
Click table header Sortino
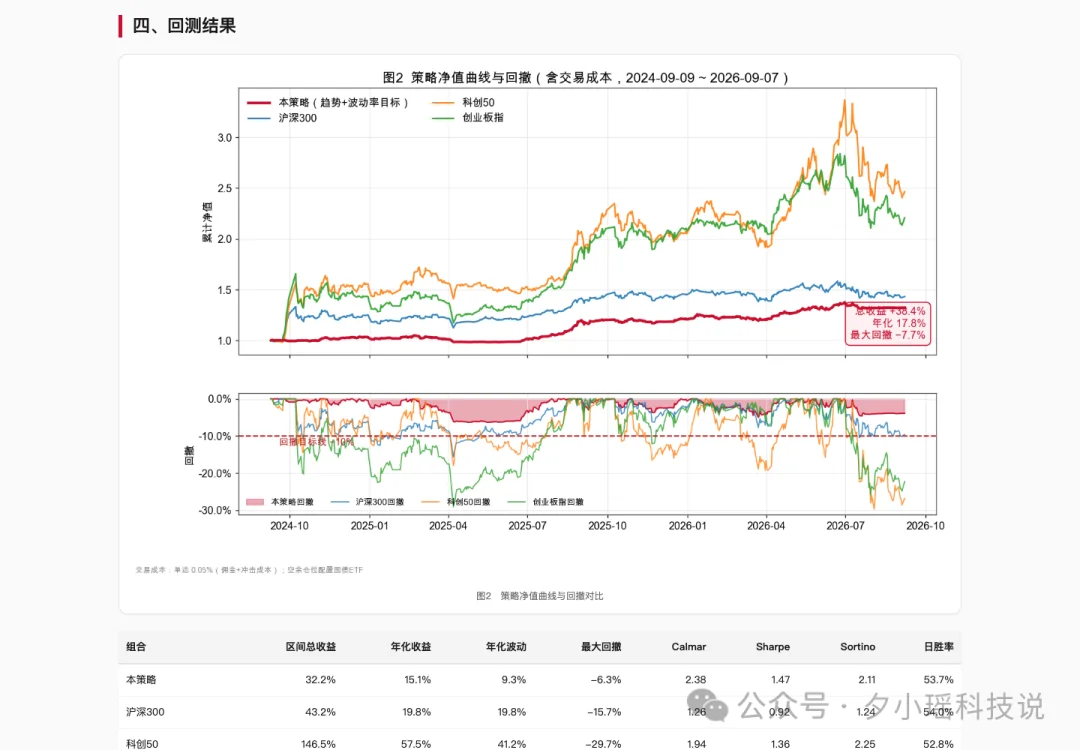[858, 647]
